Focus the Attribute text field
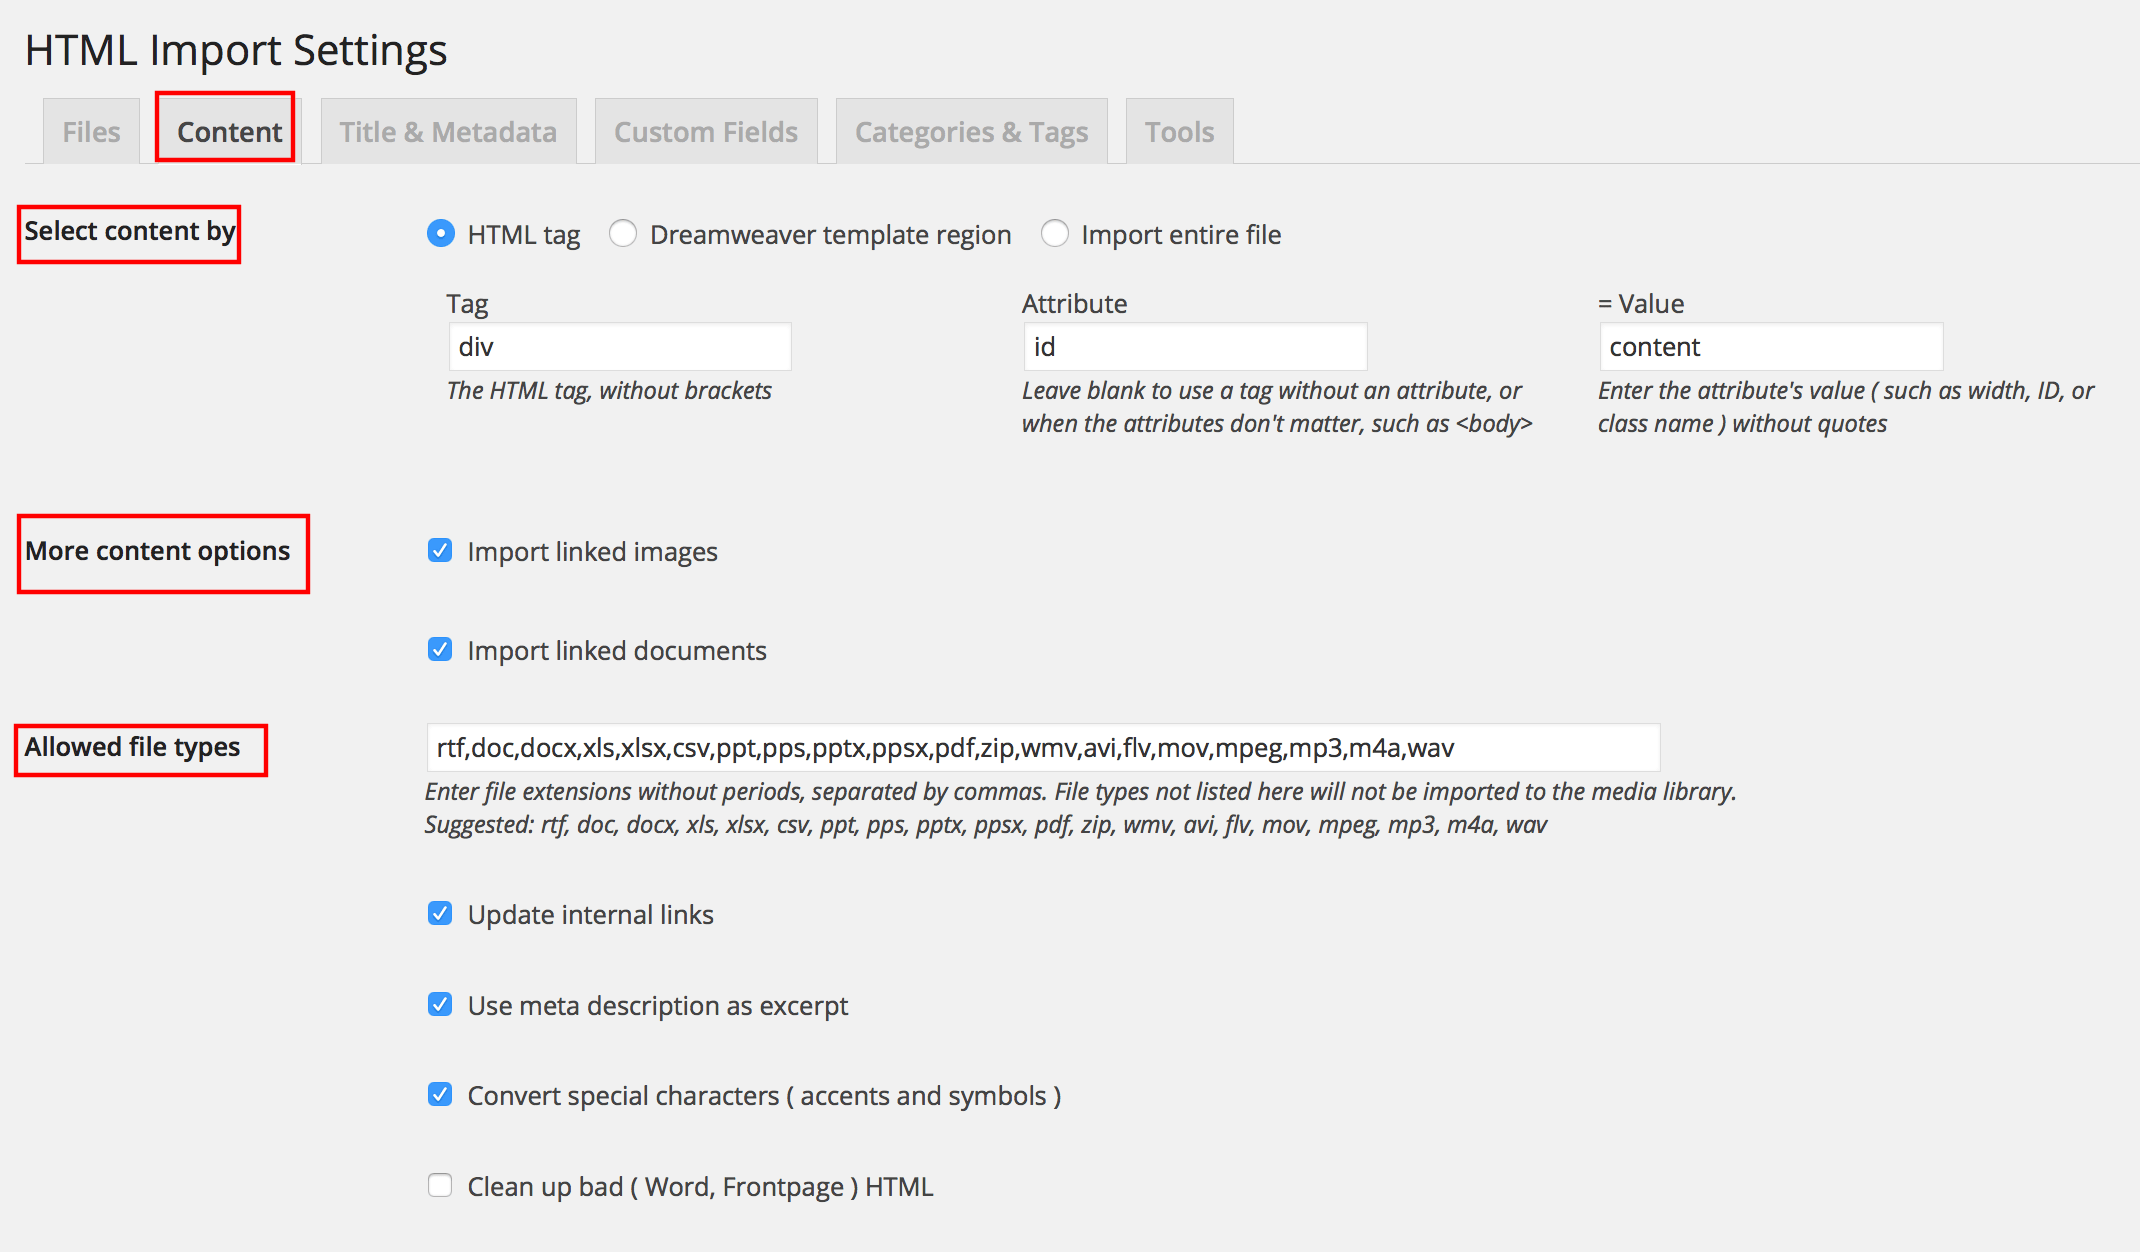 pos(1194,347)
